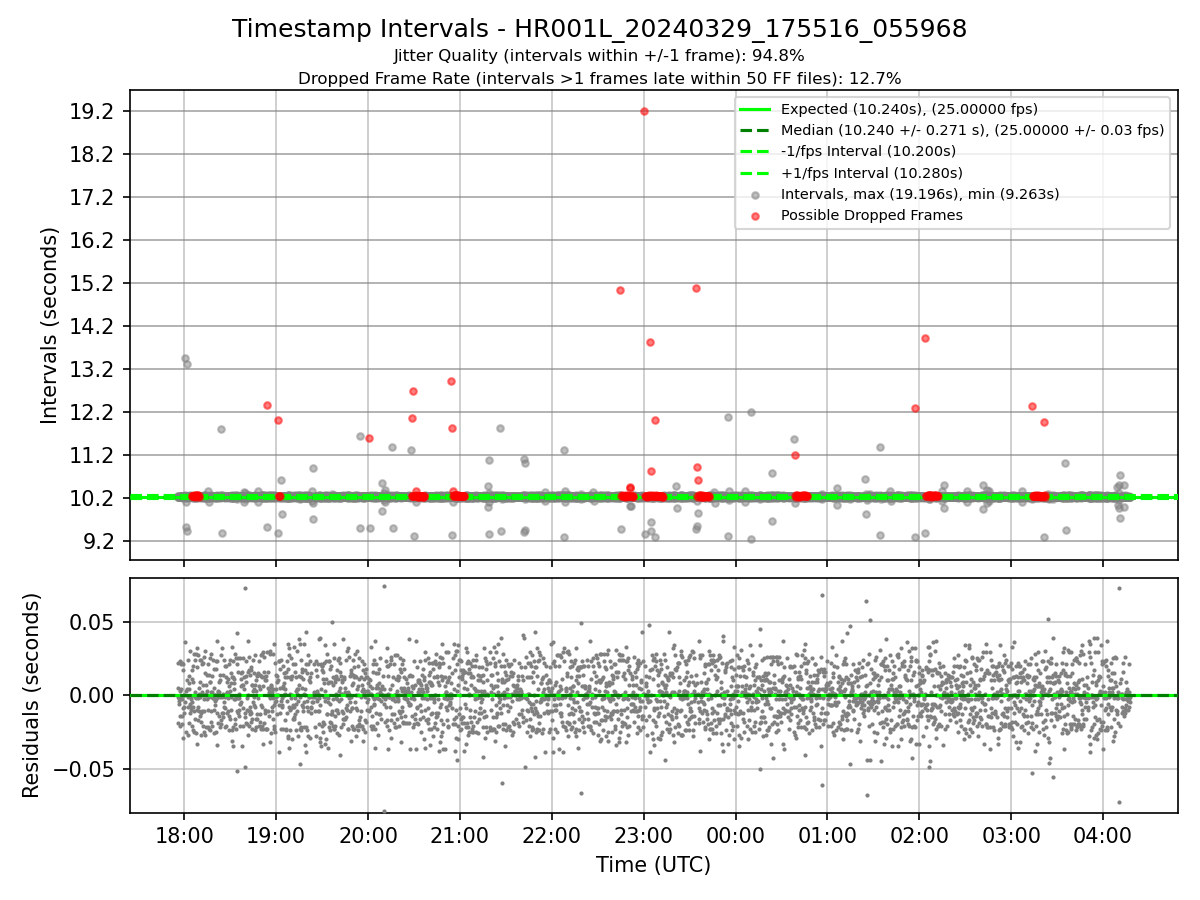The image size is (1200, 900).
Task: Click the x-axis tick label '04:00'
Action: 1103,834
